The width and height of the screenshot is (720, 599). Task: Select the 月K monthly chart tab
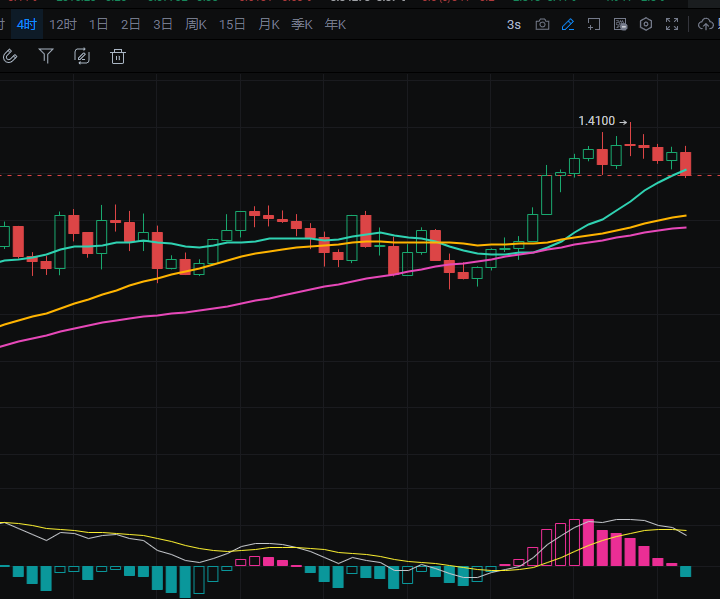pyautogui.click(x=268, y=24)
